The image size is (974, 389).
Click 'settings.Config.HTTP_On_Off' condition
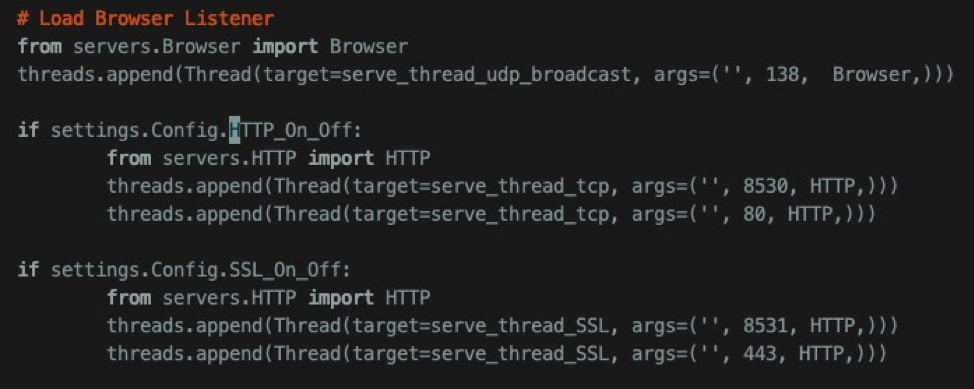point(201,130)
